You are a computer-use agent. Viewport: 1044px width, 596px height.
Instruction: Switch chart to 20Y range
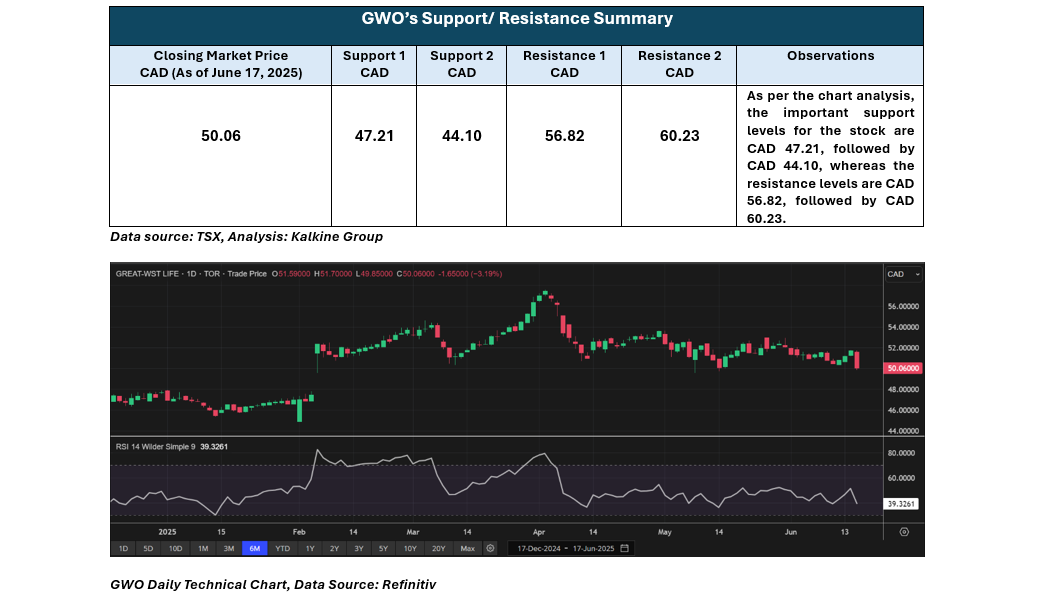coord(439,549)
